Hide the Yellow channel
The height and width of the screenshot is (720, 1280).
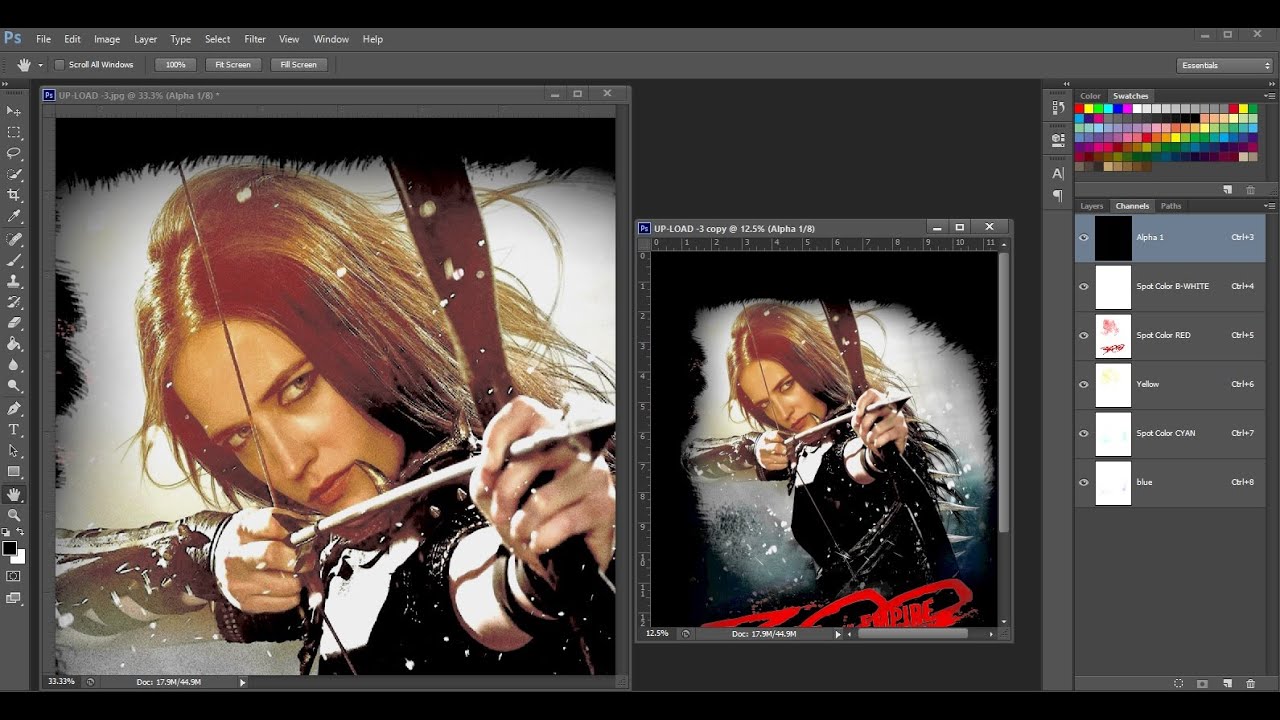click(x=1084, y=385)
